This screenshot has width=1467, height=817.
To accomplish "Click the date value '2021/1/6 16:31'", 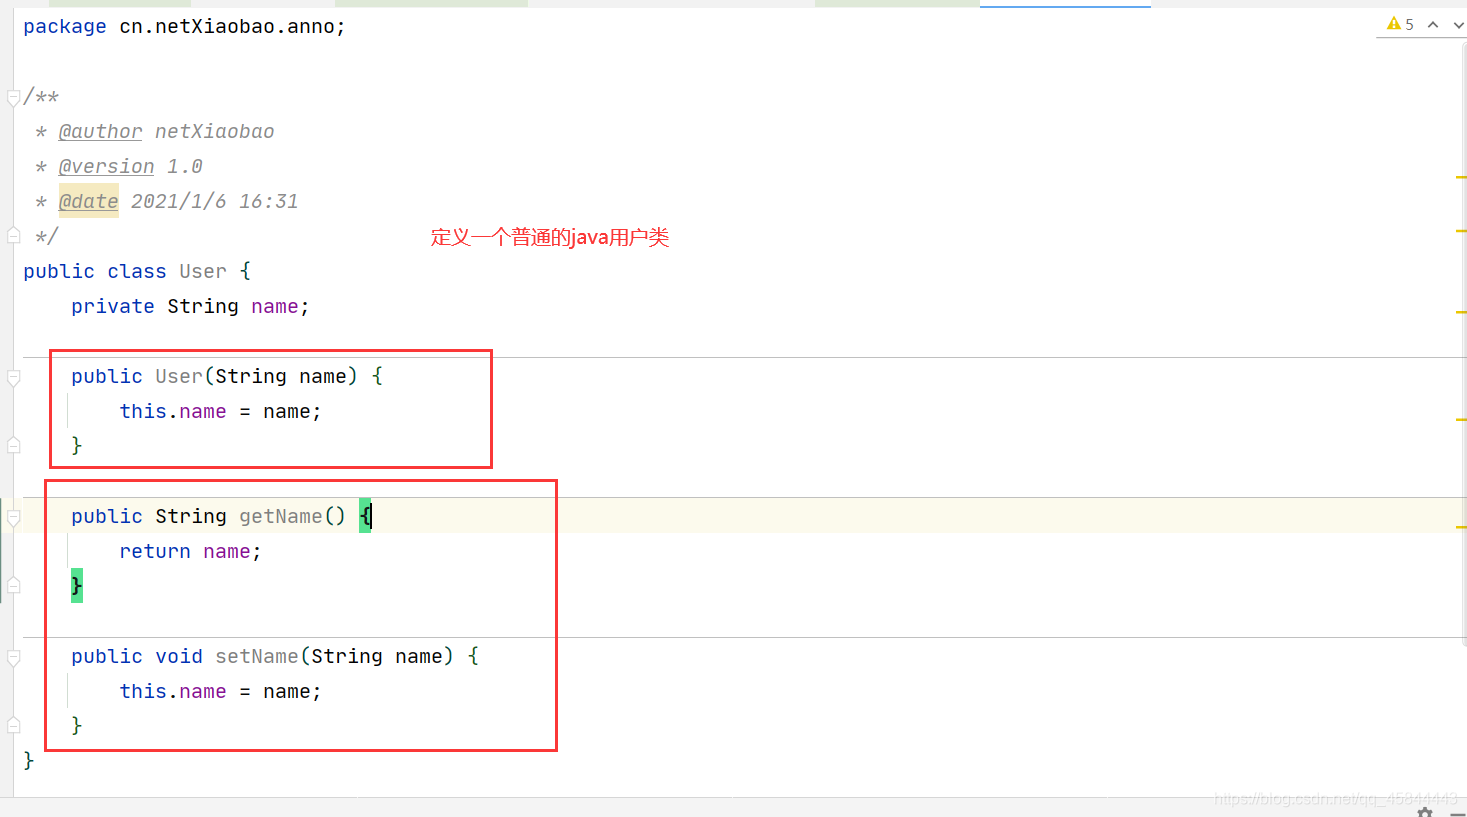I will point(214,202).
